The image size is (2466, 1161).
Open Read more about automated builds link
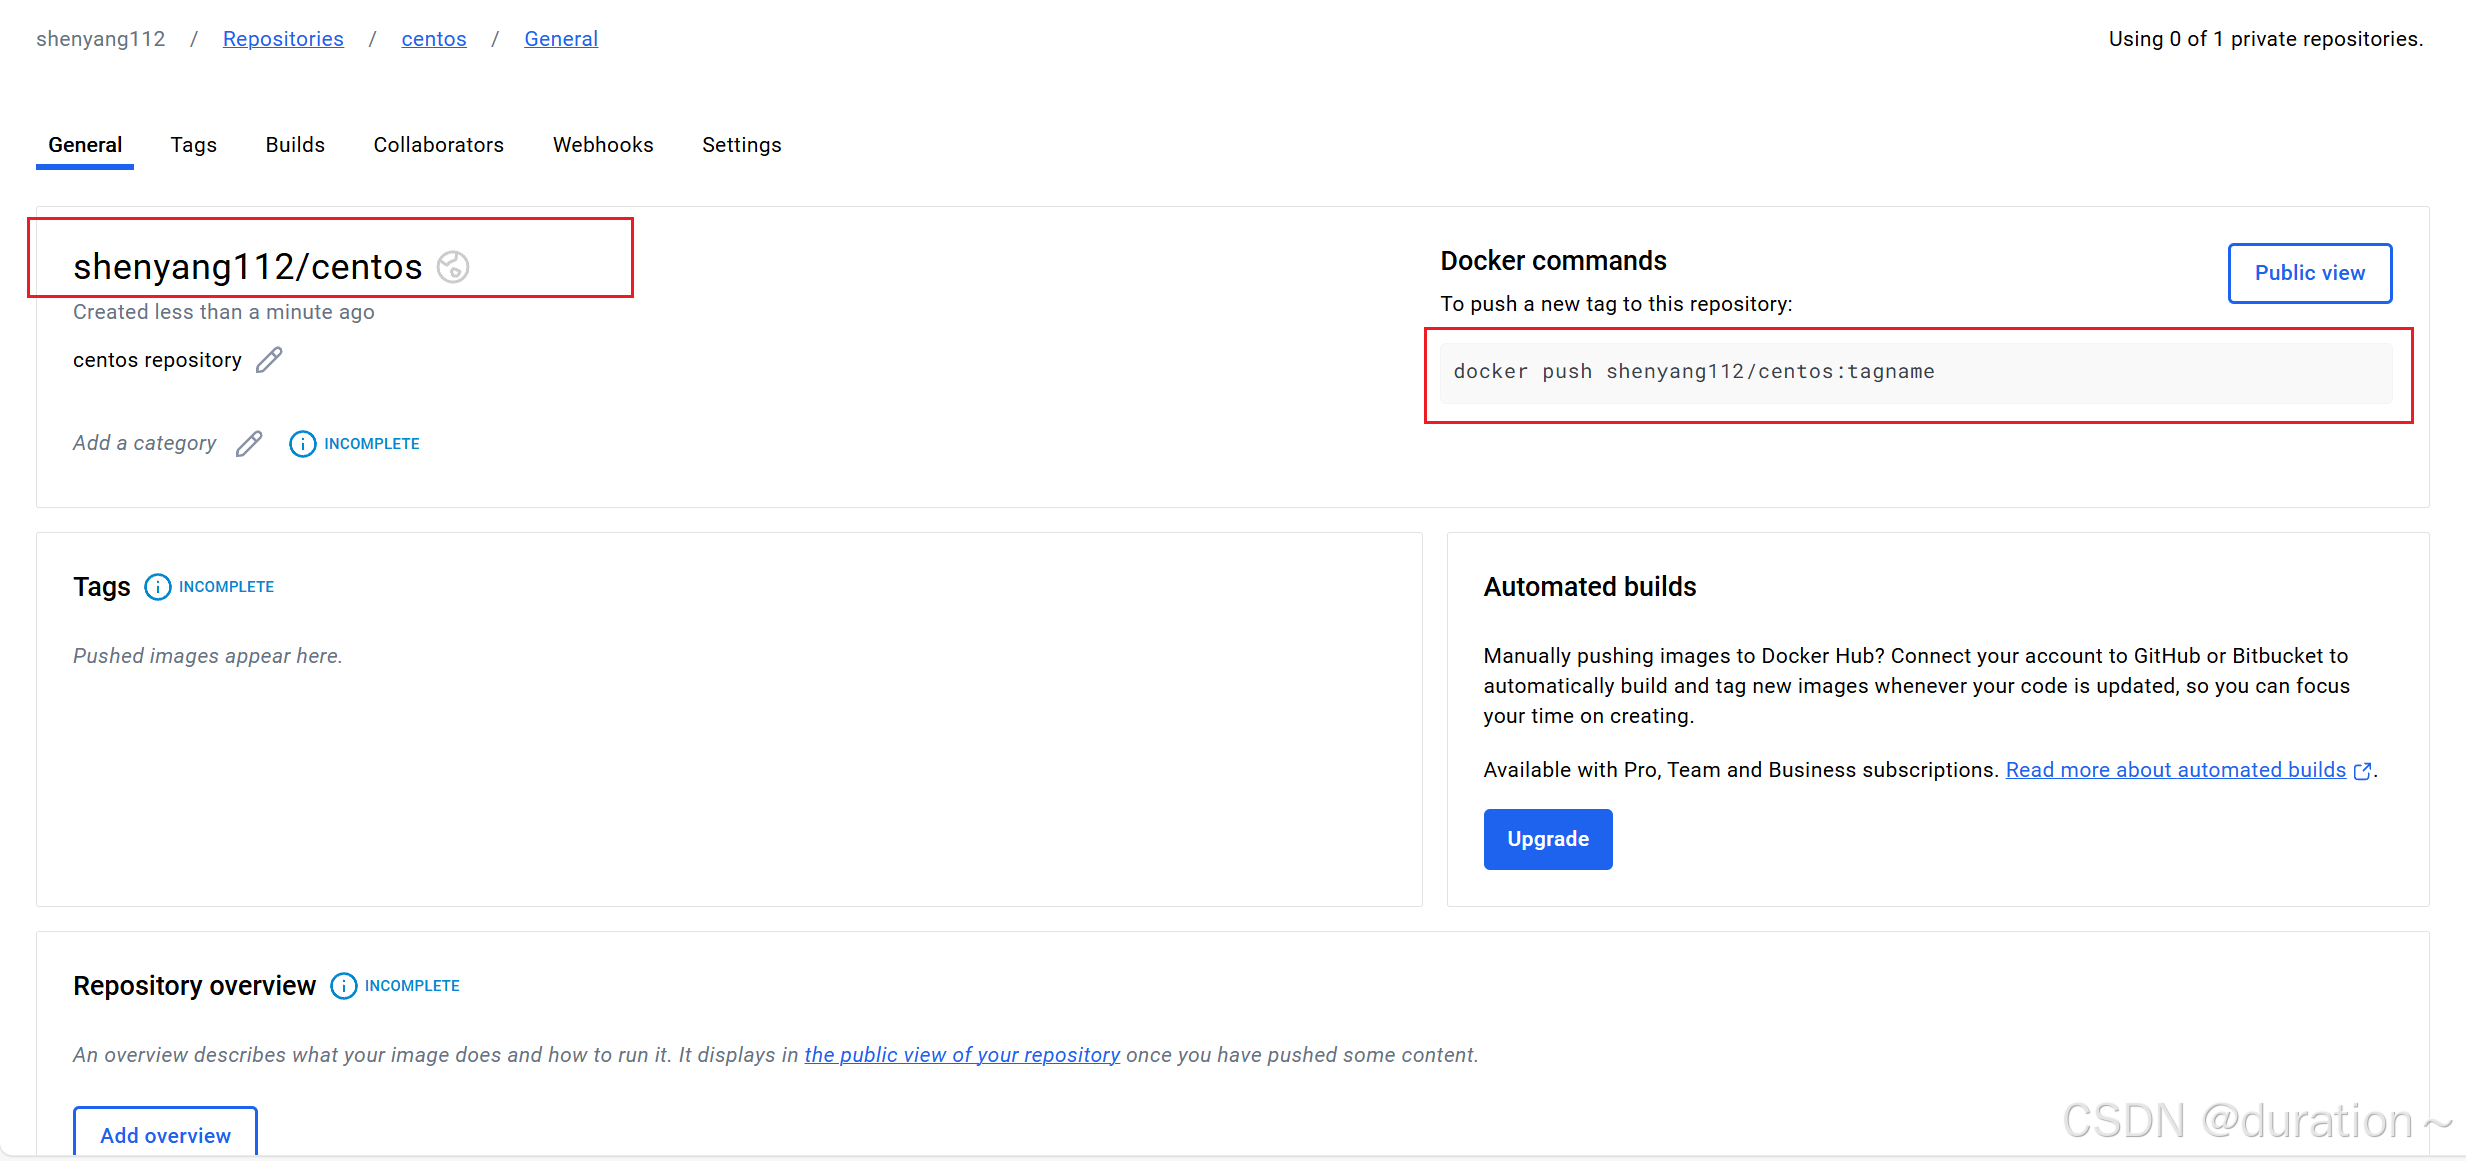(2176, 770)
